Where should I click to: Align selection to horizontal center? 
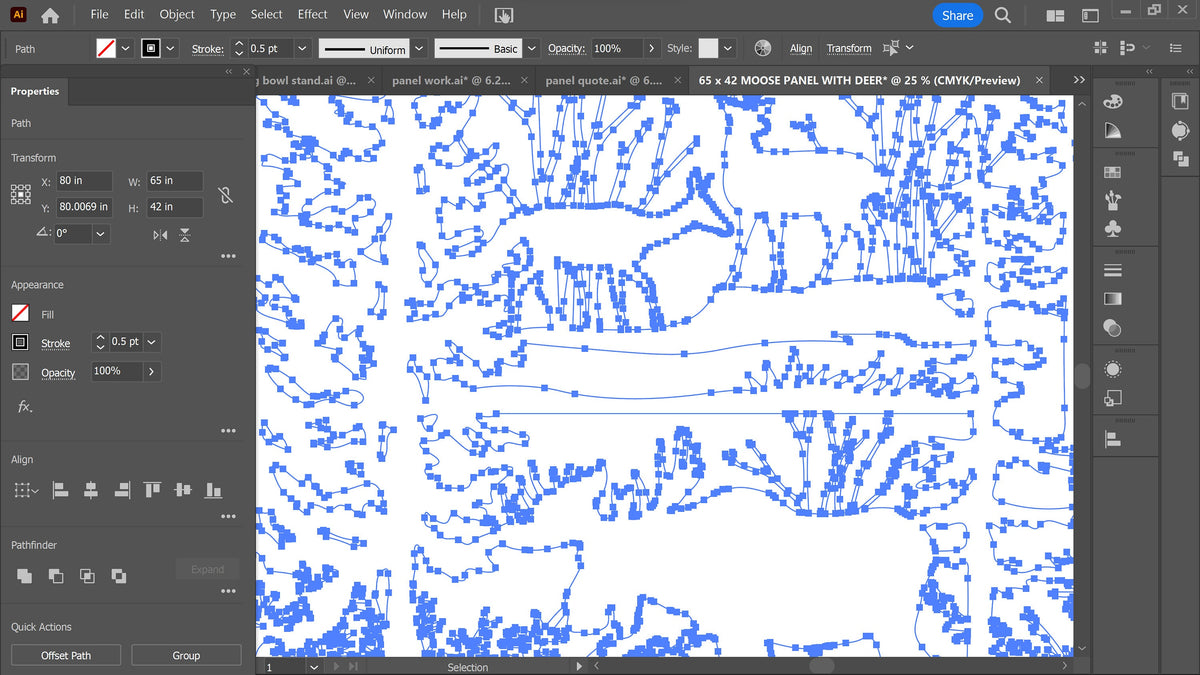[90, 490]
